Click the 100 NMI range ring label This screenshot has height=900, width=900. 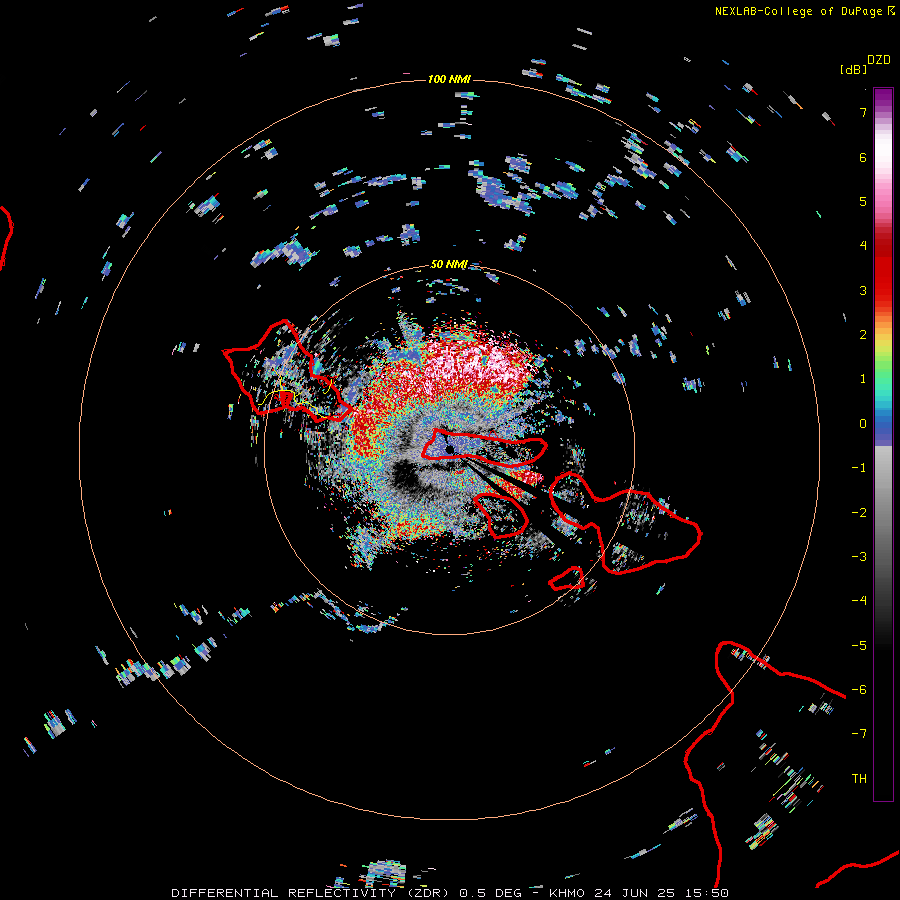pyautogui.click(x=449, y=79)
